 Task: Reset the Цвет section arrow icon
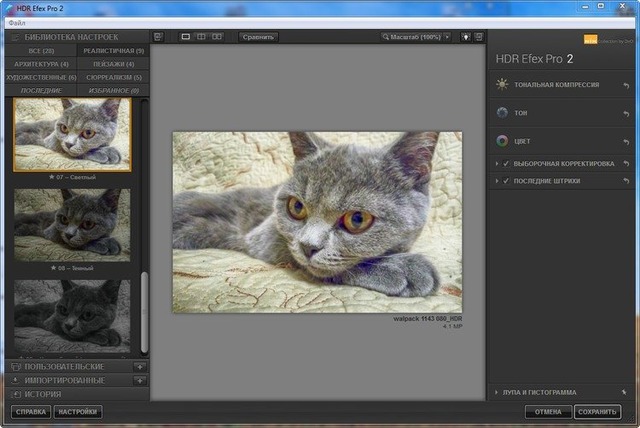(626, 141)
